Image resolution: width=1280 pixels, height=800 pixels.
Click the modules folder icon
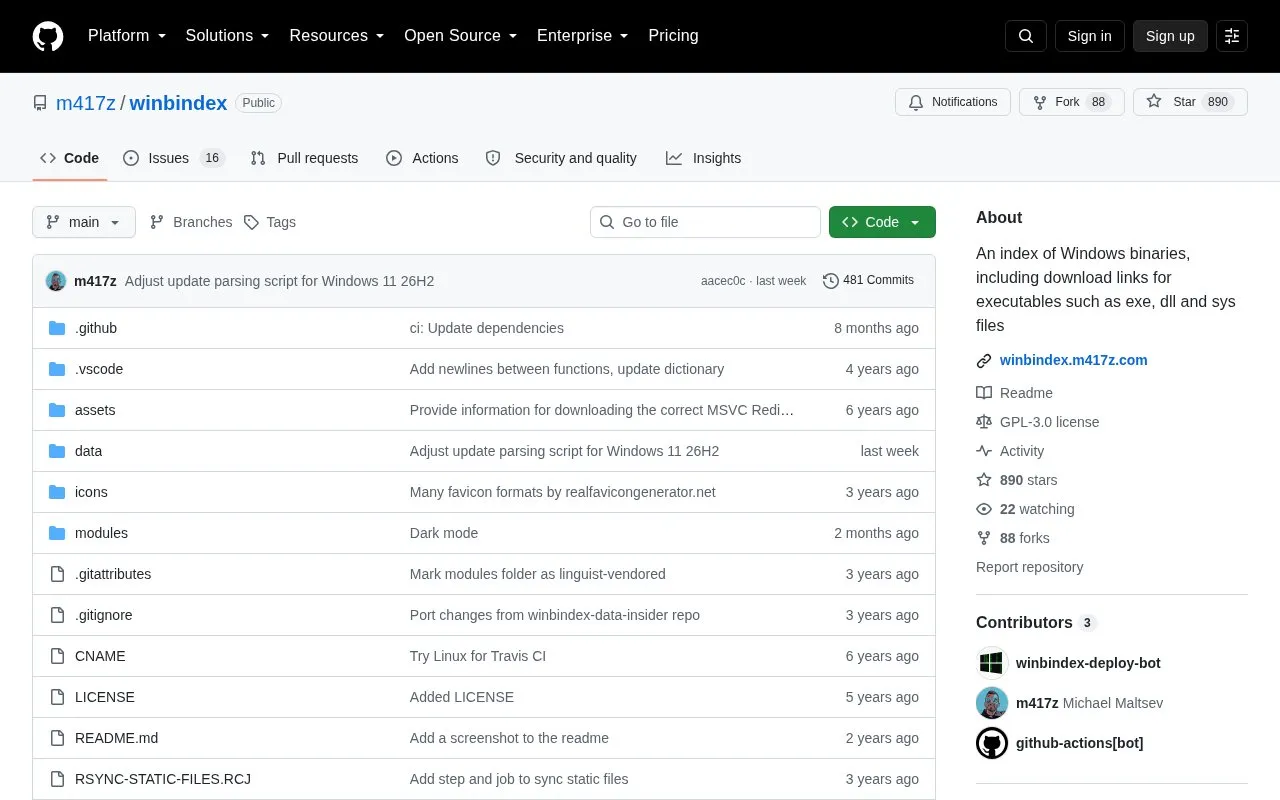(57, 533)
